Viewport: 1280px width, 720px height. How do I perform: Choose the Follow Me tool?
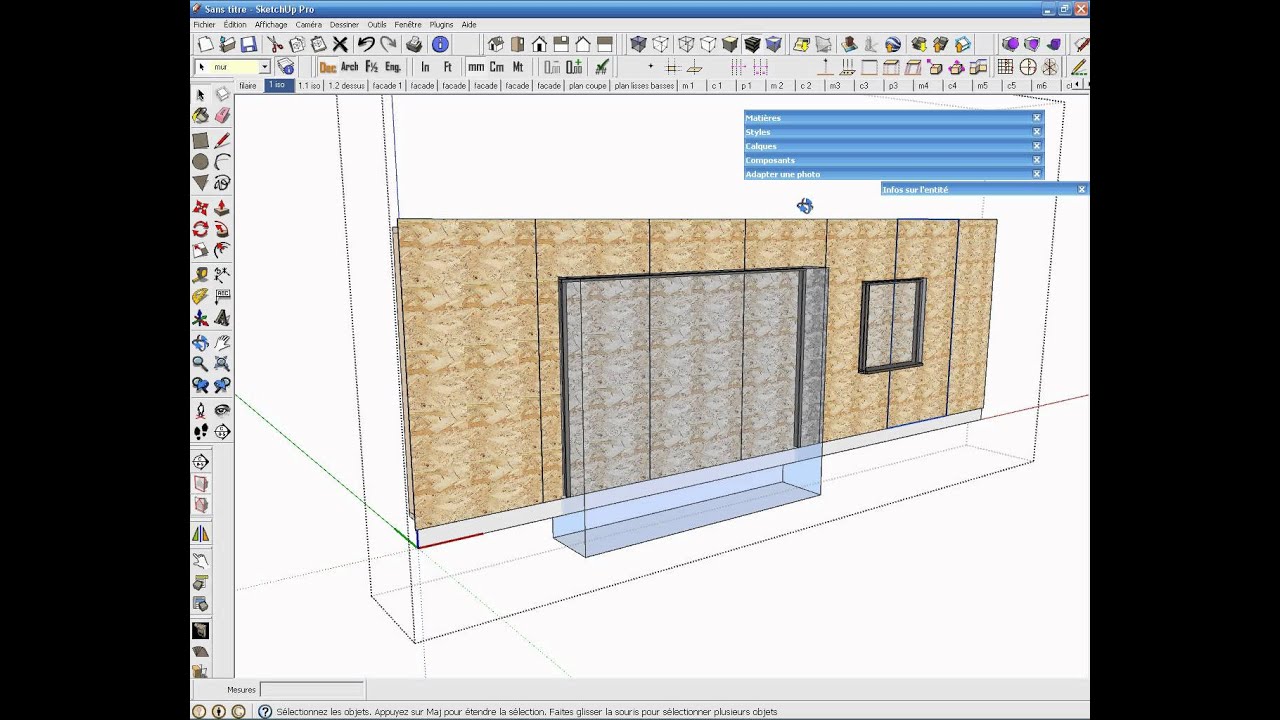pyautogui.click(x=222, y=229)
